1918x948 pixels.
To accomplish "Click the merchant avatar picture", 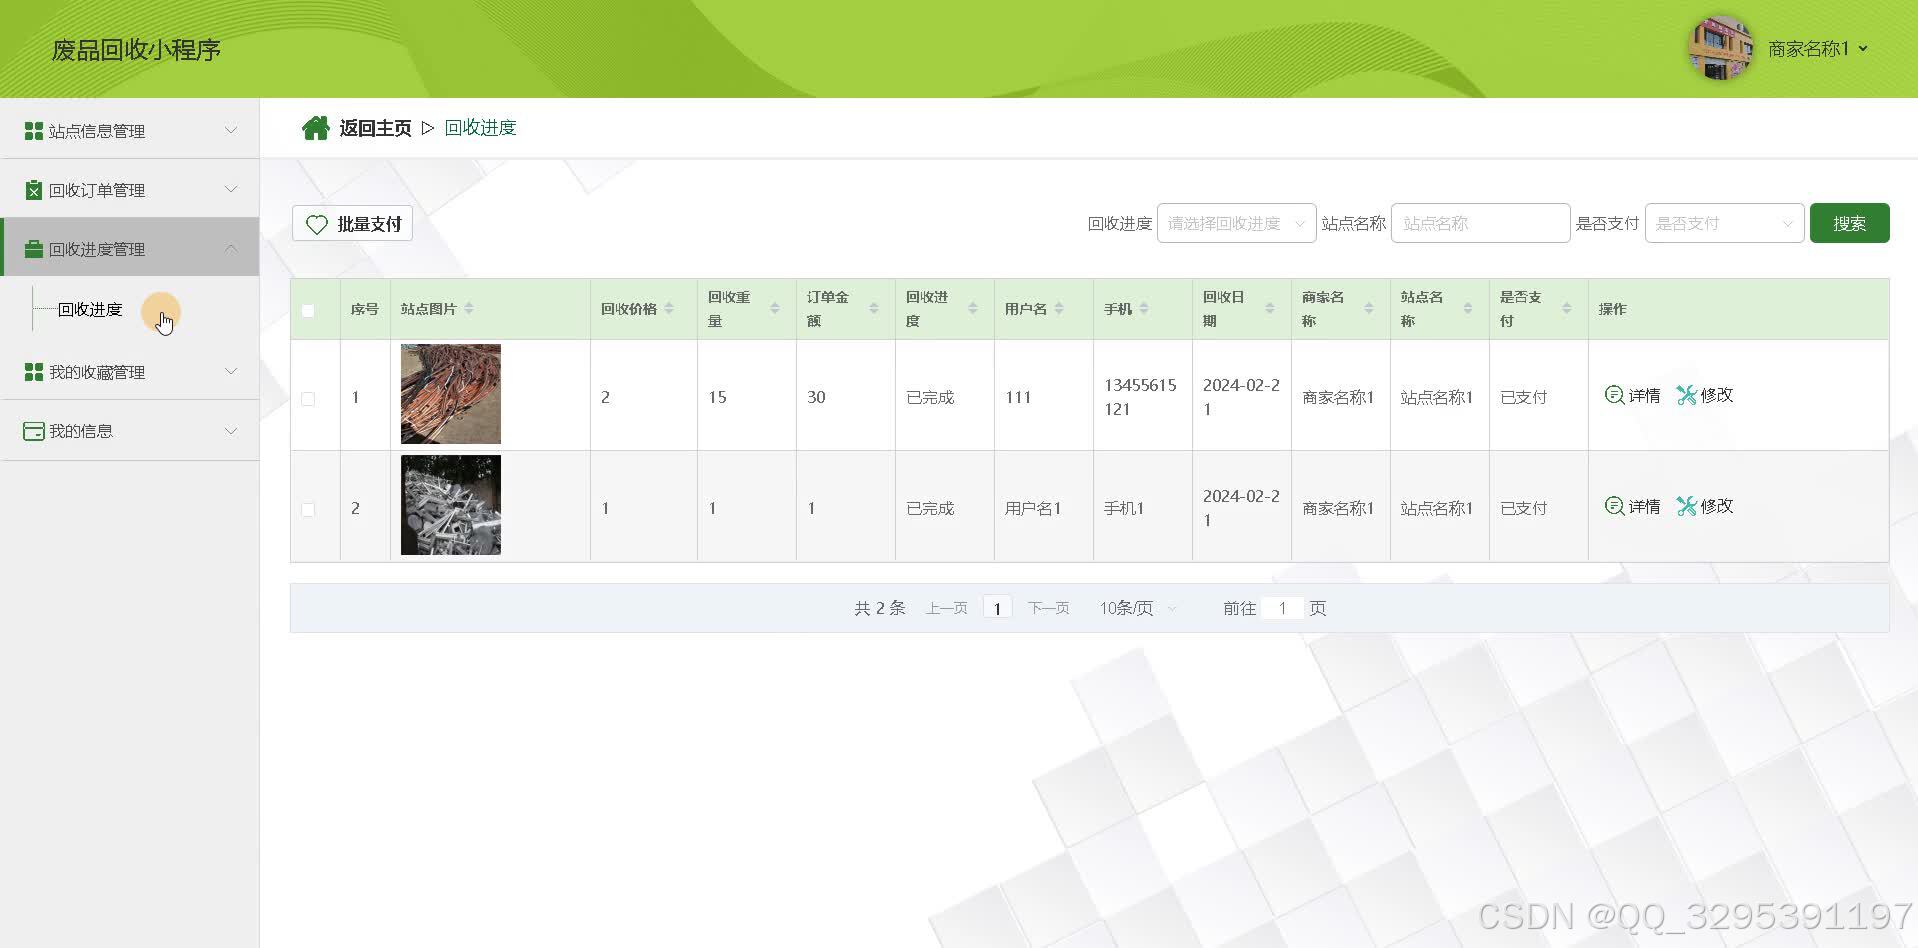I will pos(1720,48).
